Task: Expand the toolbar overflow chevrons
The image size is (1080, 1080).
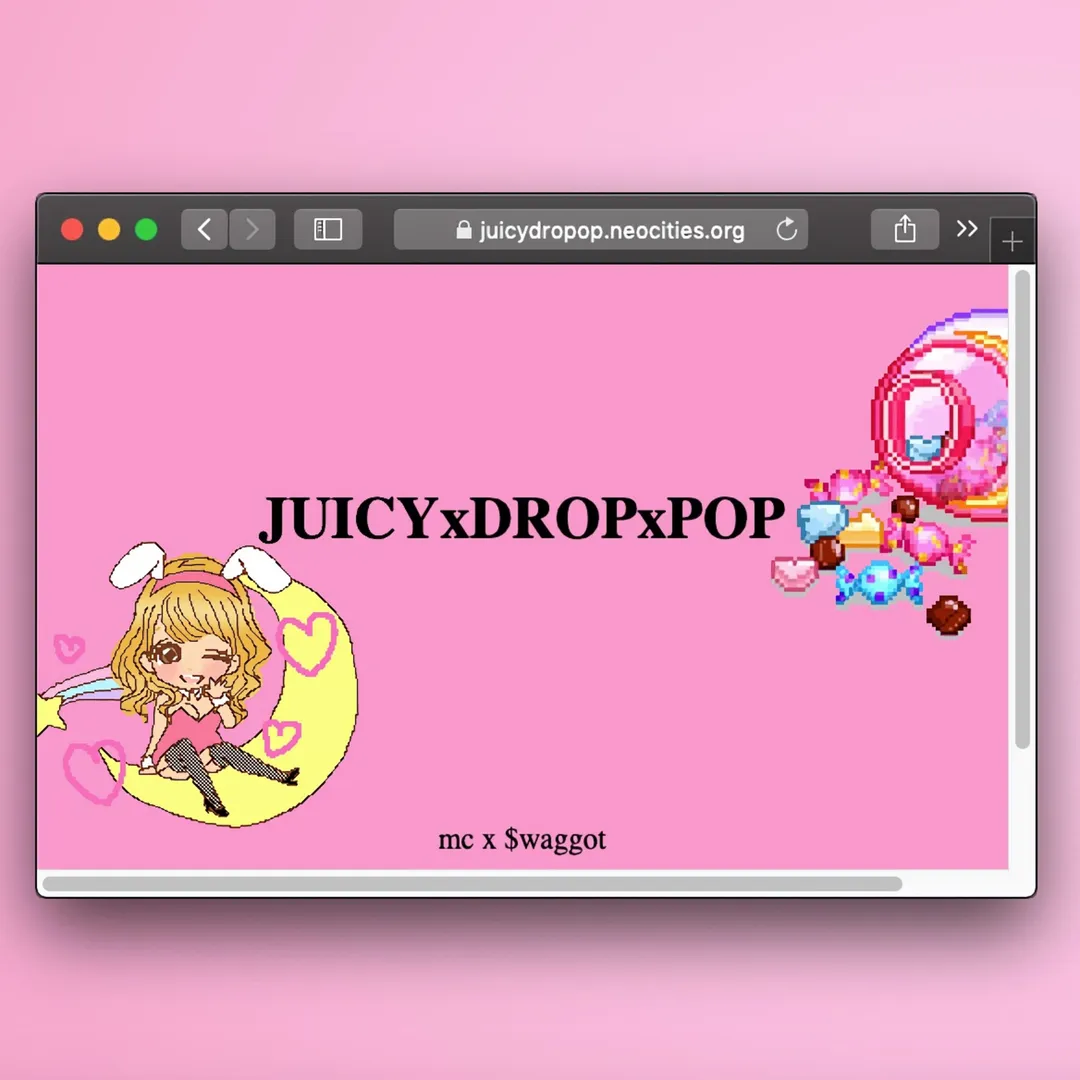Action: point(966,229)
